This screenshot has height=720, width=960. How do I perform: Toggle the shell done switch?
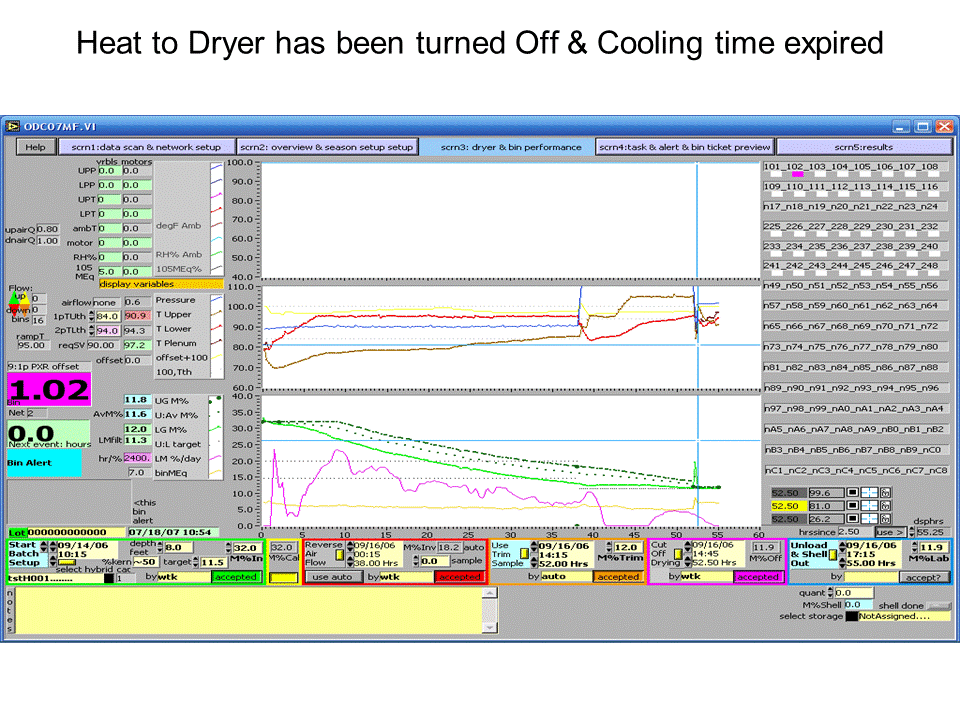coord(938,606)
